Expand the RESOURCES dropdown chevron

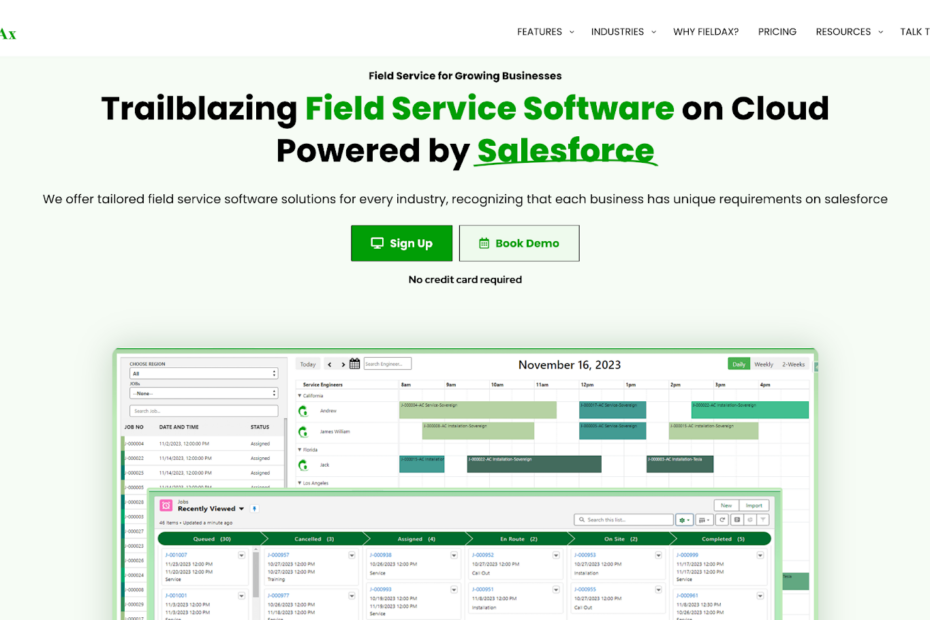881,32
